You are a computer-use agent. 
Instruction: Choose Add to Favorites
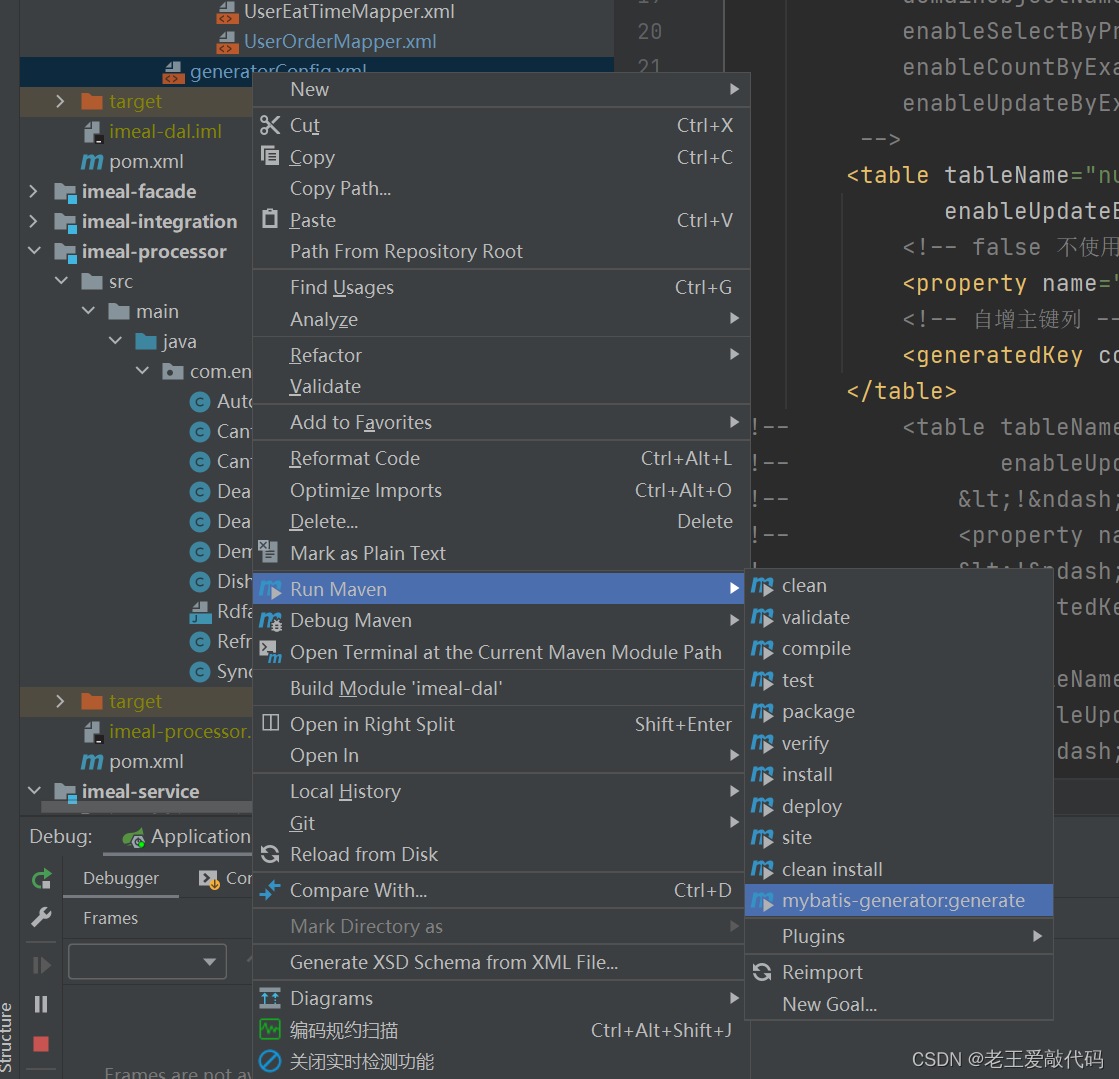(501, 422)
